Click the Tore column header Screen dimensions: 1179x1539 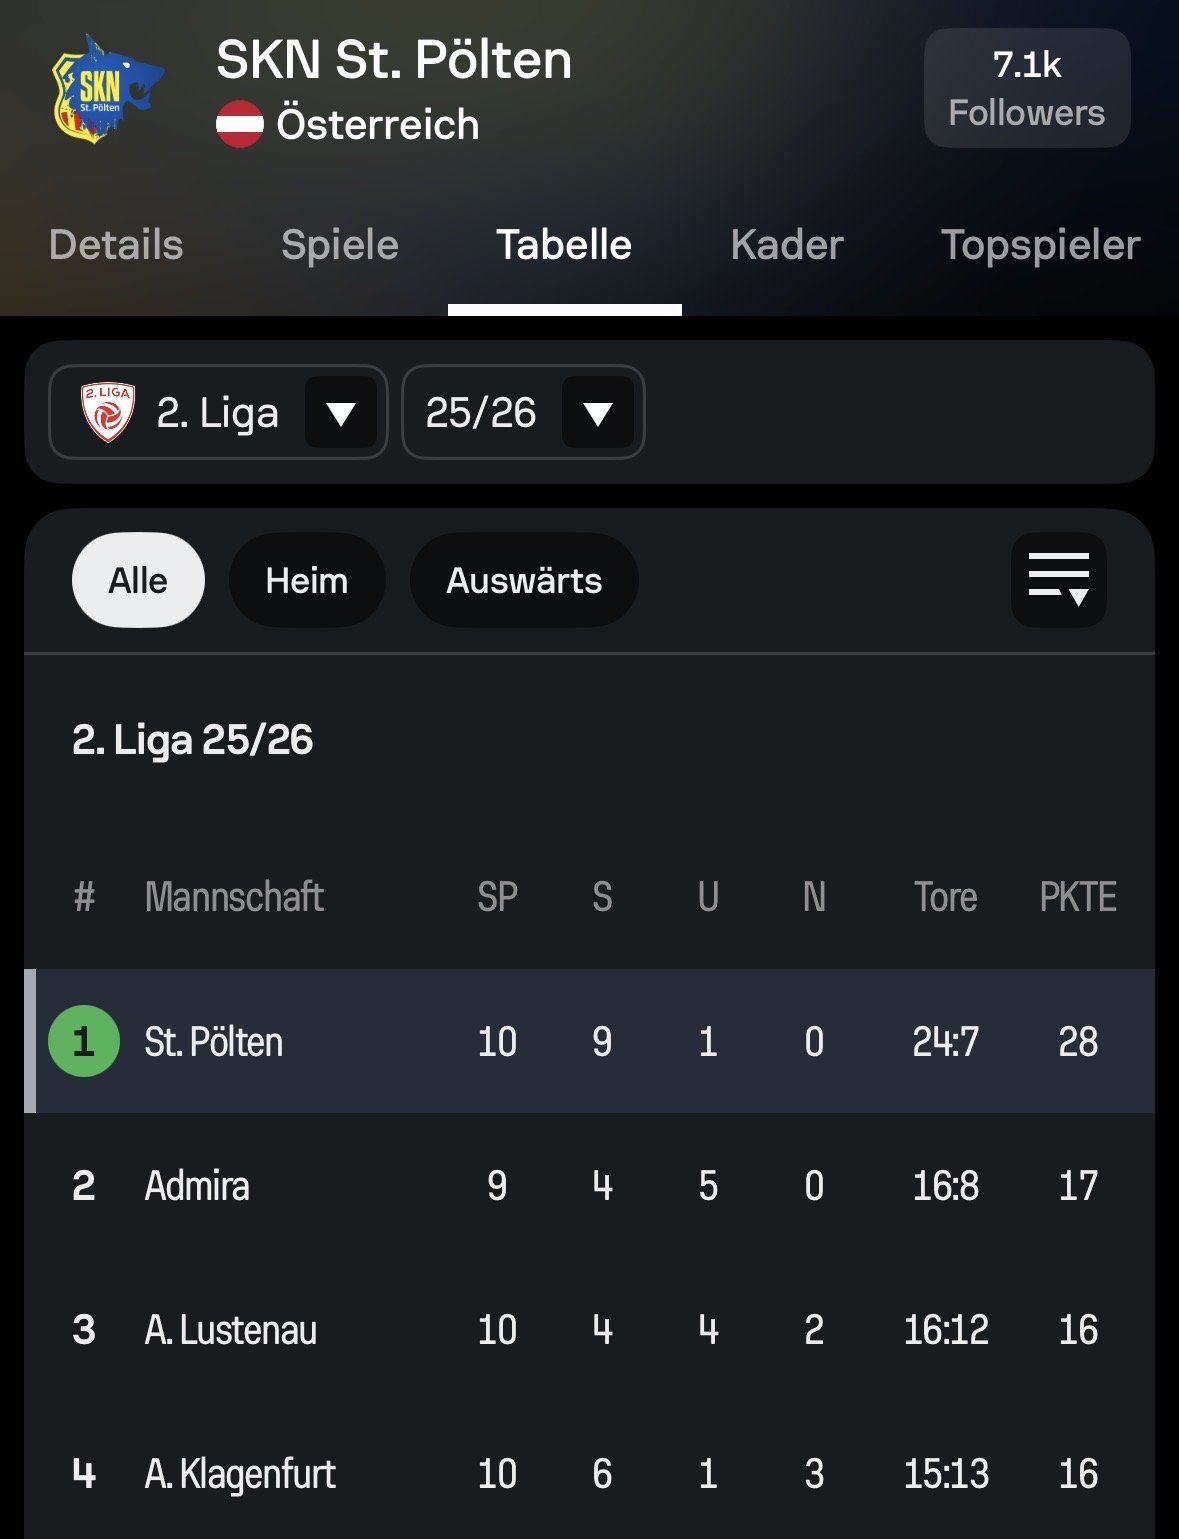click(x=945, y=897)
